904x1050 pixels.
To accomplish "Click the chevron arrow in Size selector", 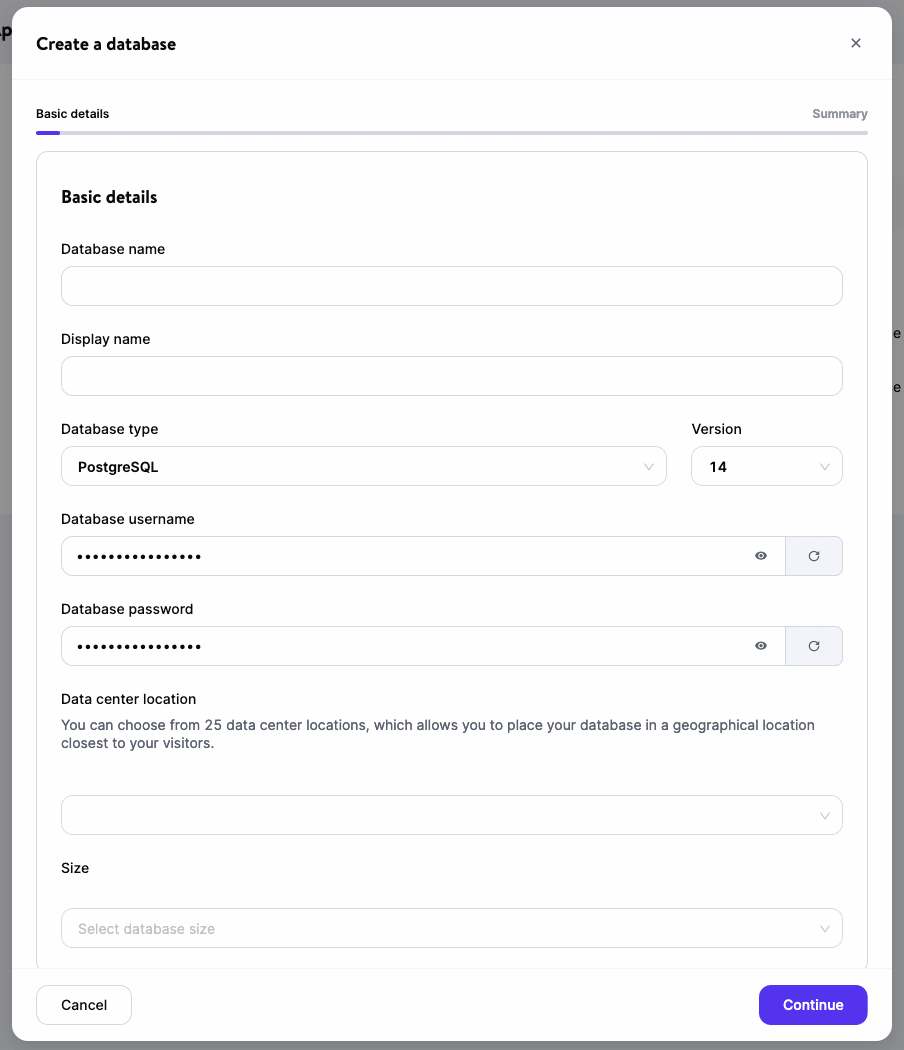I will 825,929.
